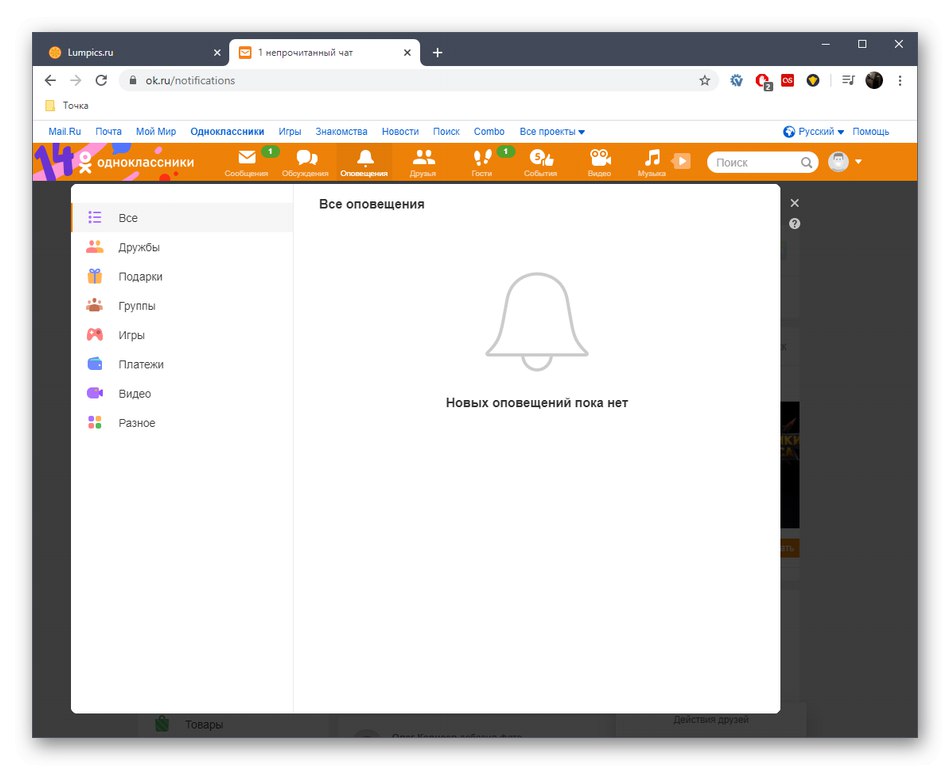Open a new browser tab

[437, 53]
